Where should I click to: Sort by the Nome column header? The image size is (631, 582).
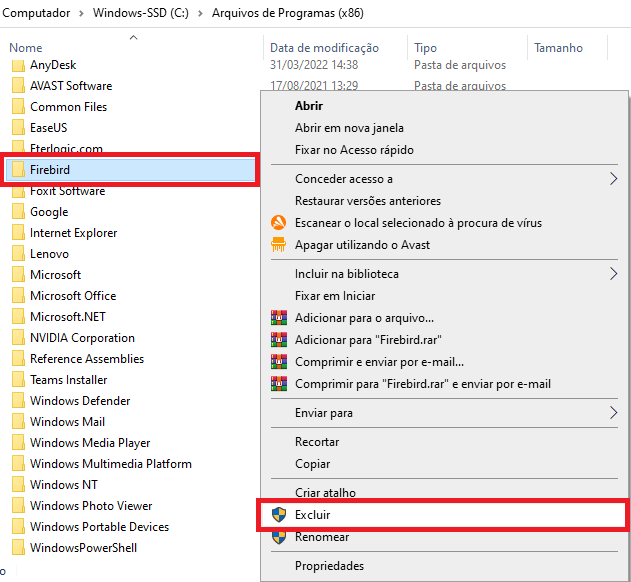pyautogui.click(x=26, y=48)
